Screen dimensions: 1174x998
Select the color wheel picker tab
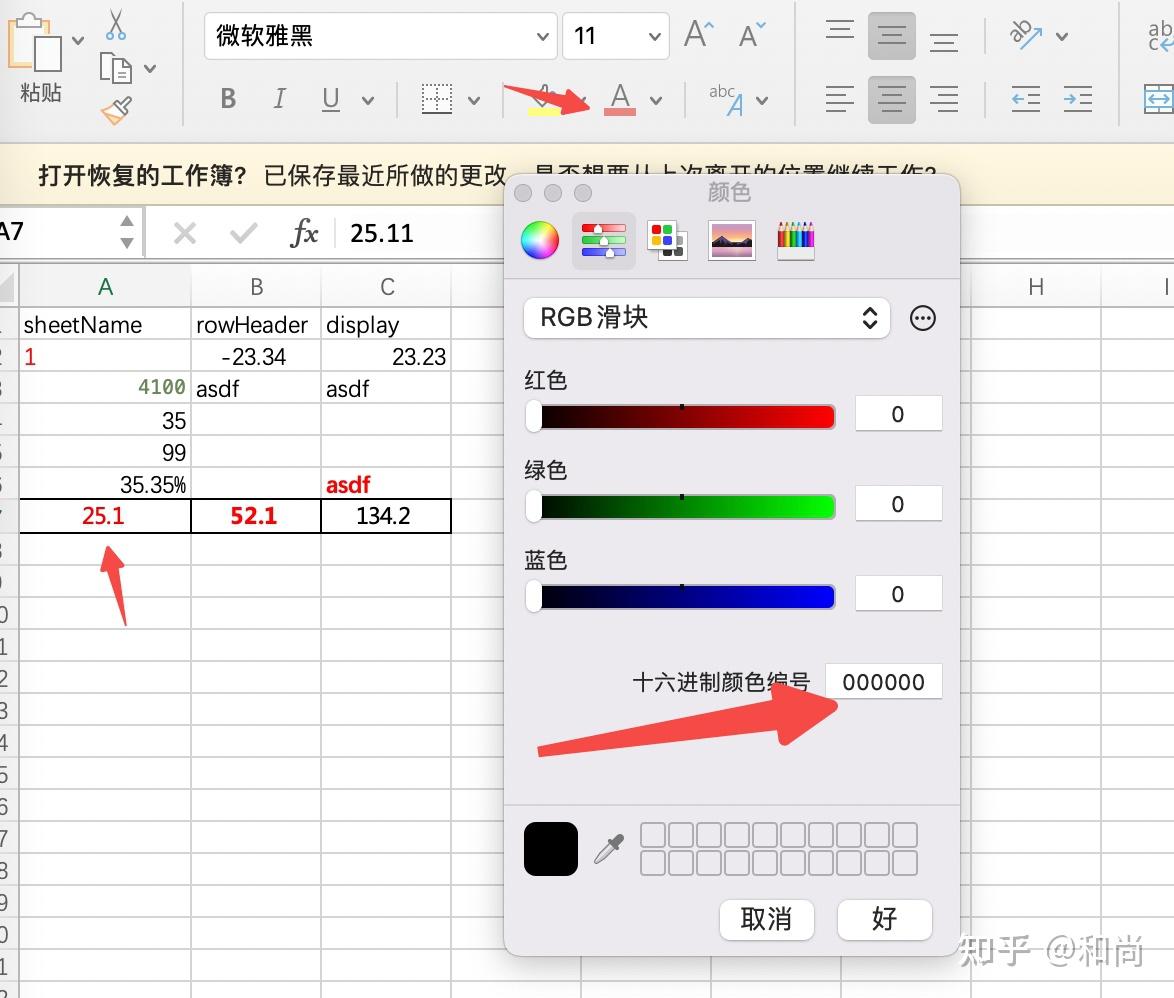coord(539,240)
